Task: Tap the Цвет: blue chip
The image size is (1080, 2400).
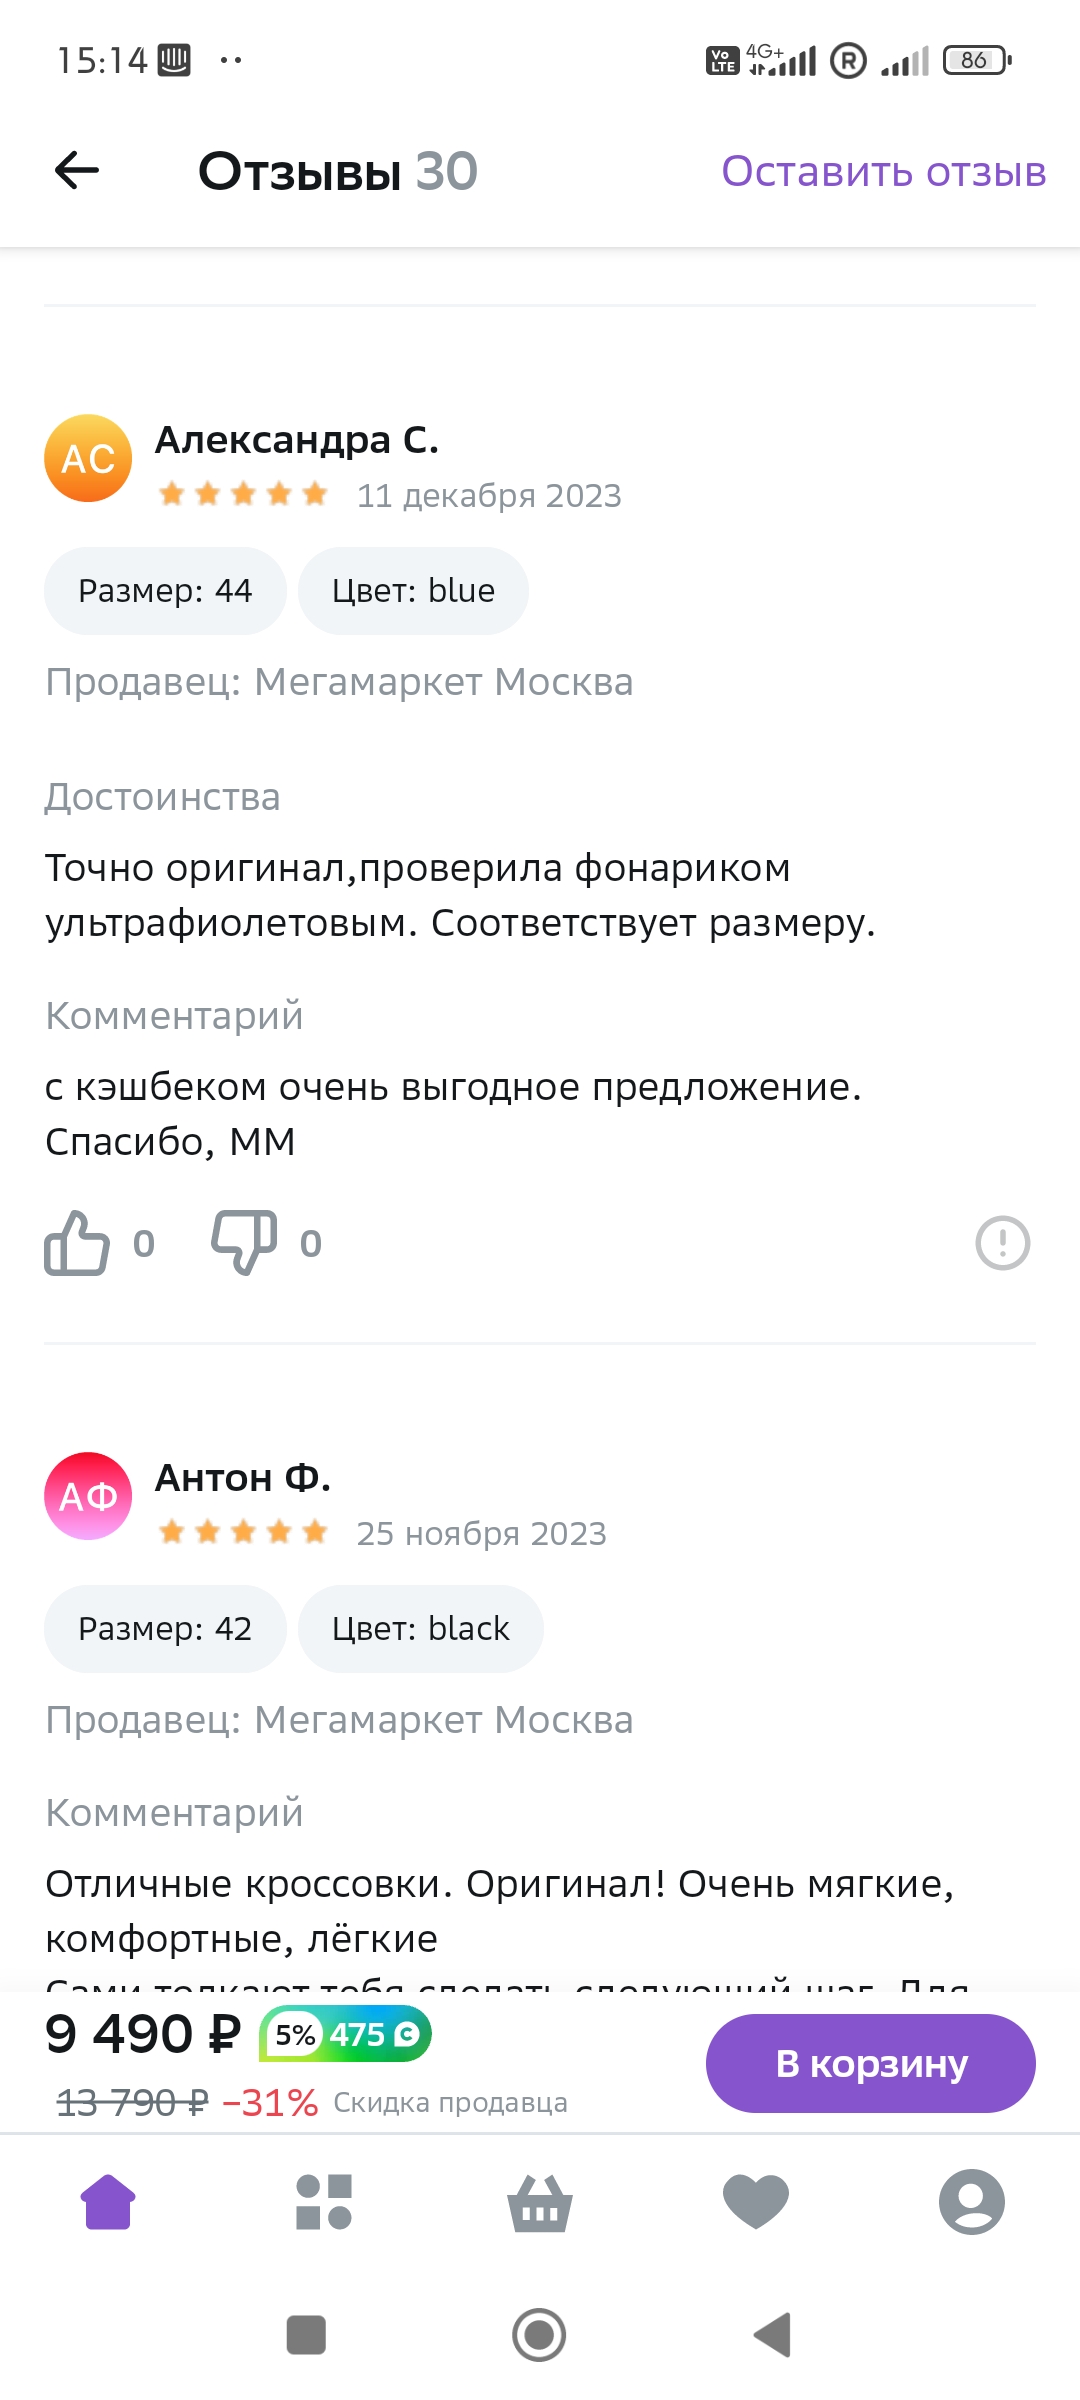Action: (x=413, y=591)
